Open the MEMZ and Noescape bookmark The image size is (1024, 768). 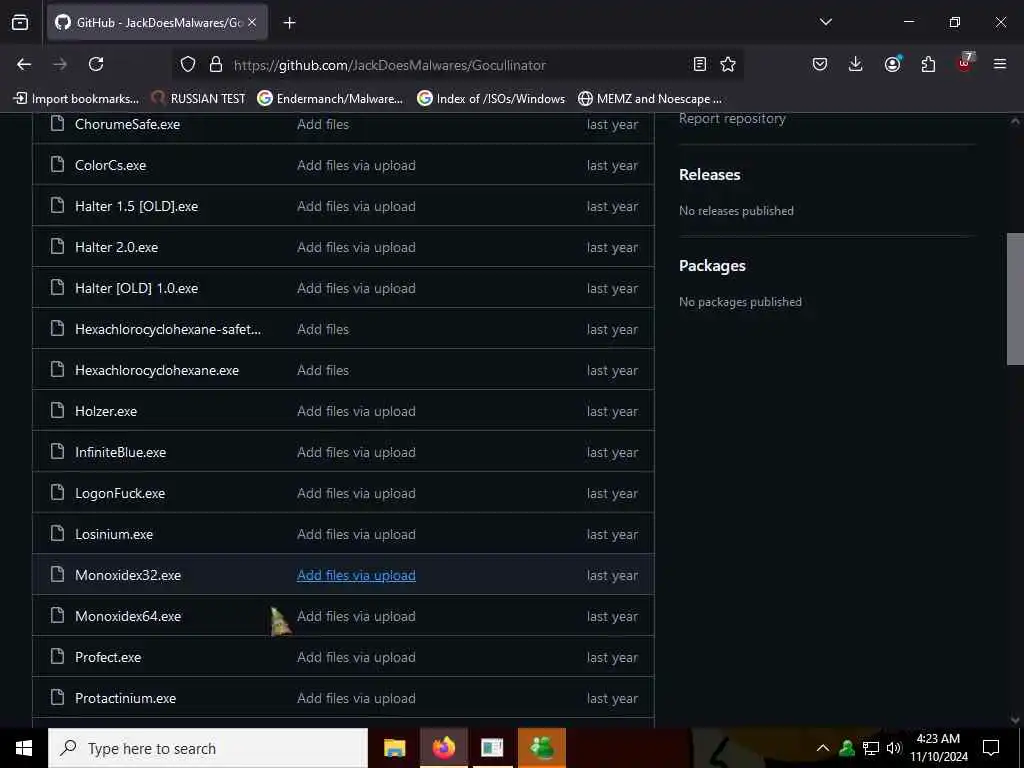(650, 99)
